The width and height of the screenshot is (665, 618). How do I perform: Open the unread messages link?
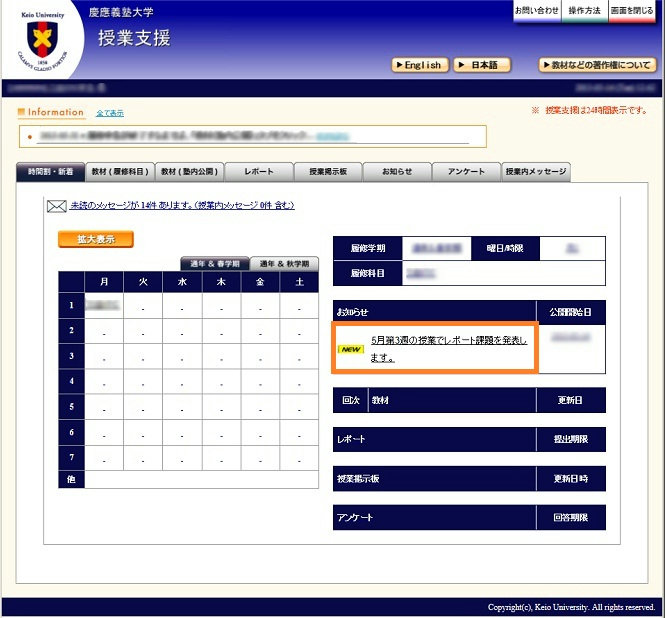coord(182,206)
